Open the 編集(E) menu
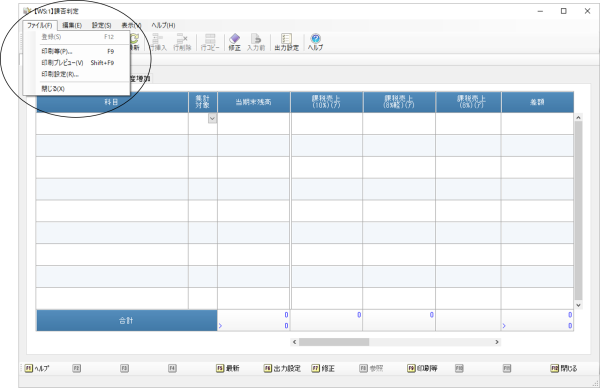This screenshot has width=600, height=388. [72, 25]
